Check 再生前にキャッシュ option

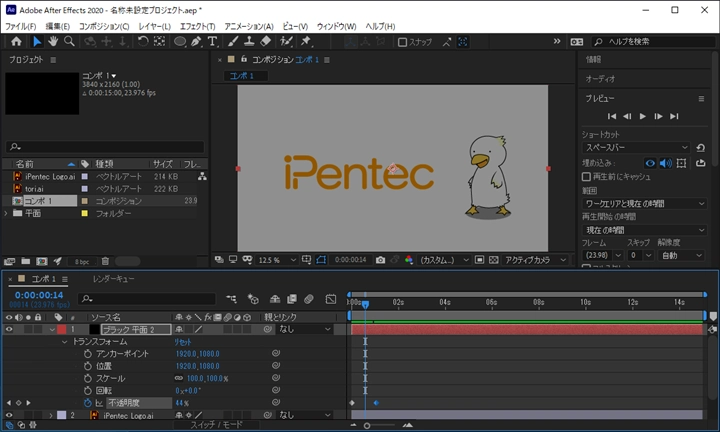tap(587, 176)
